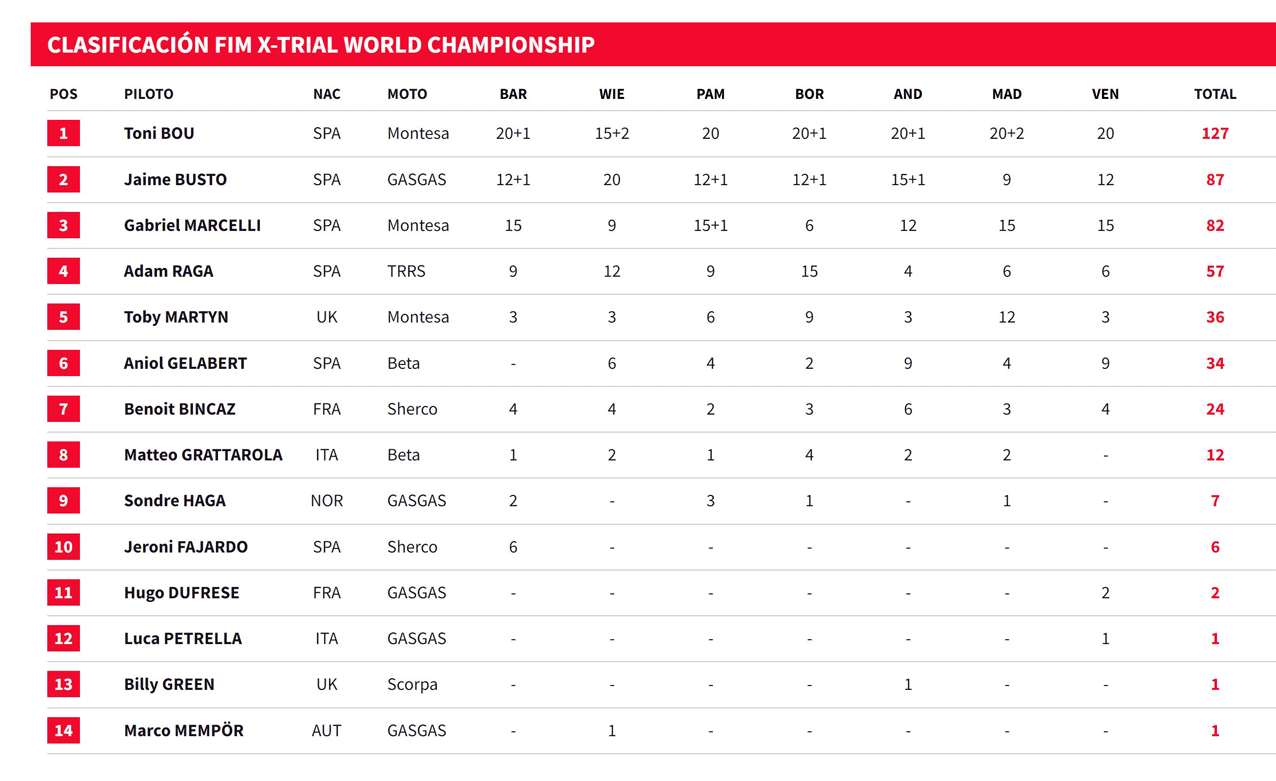Viewport: 1276px width, 781px height.
Task: Click the WIE round column header
Action: [x=612, y=94]
